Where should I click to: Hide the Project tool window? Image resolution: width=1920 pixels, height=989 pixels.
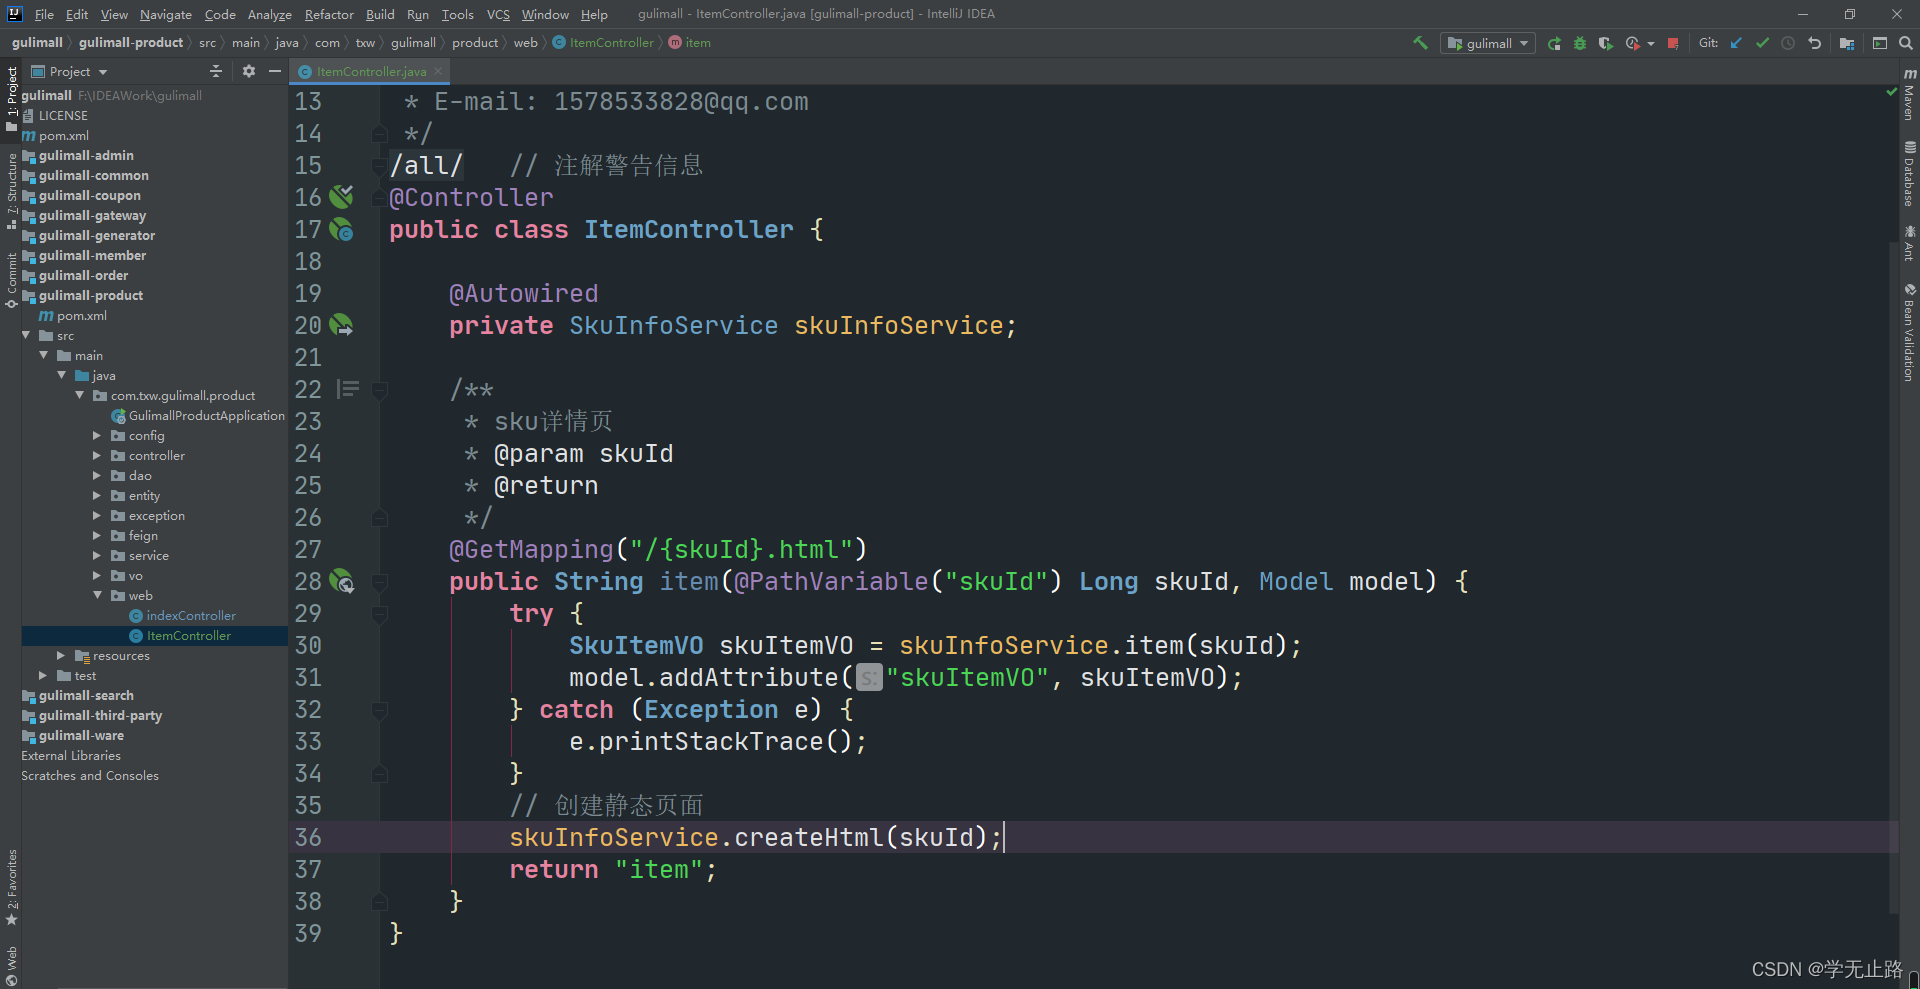[x=275, y=71]
